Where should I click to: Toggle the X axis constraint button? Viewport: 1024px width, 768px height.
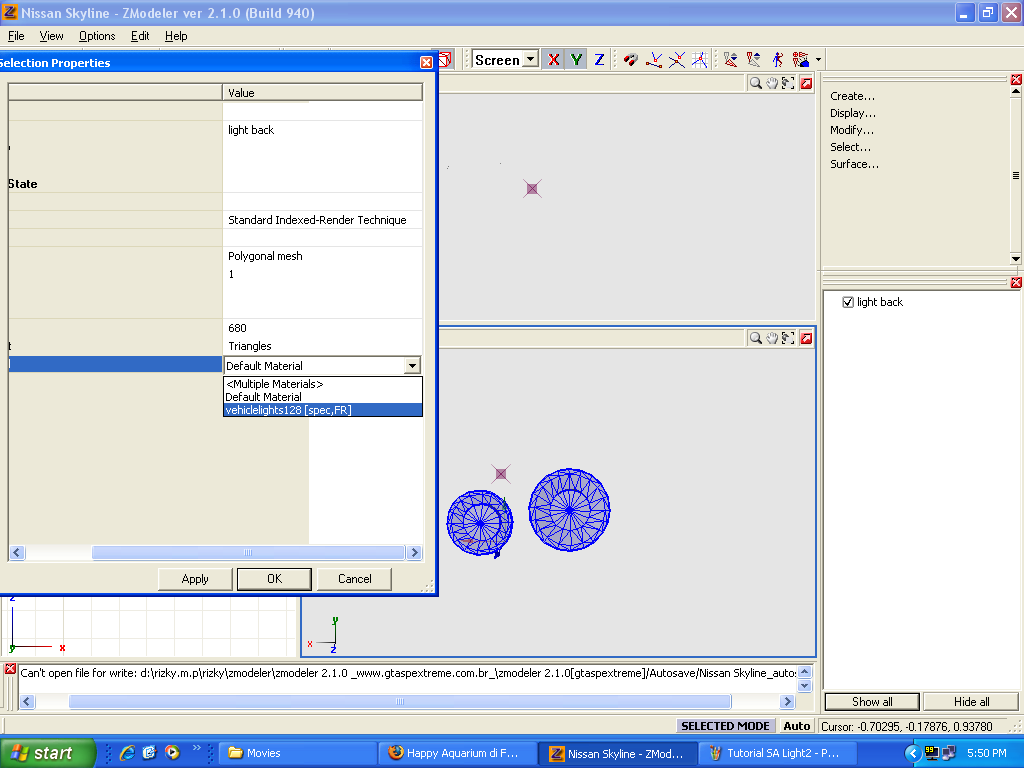[554, 60]
